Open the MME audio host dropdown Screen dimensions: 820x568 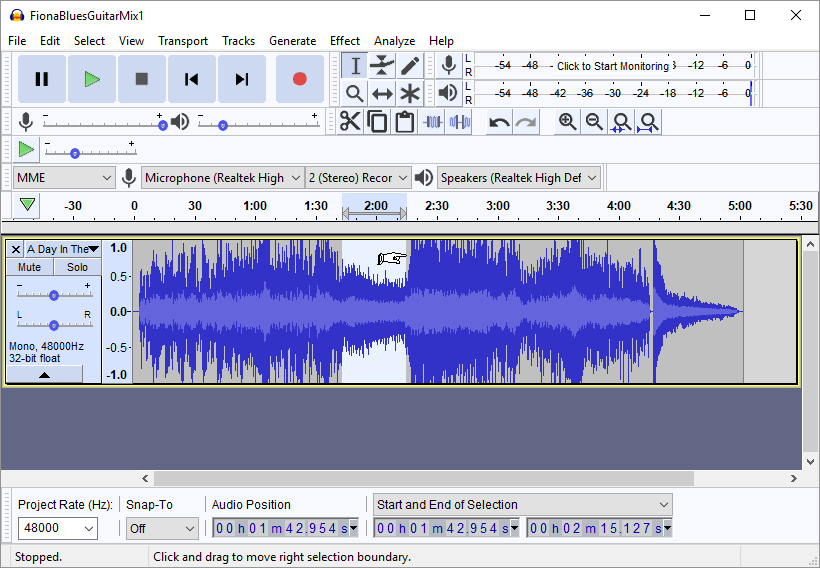(x=65, y=178)
